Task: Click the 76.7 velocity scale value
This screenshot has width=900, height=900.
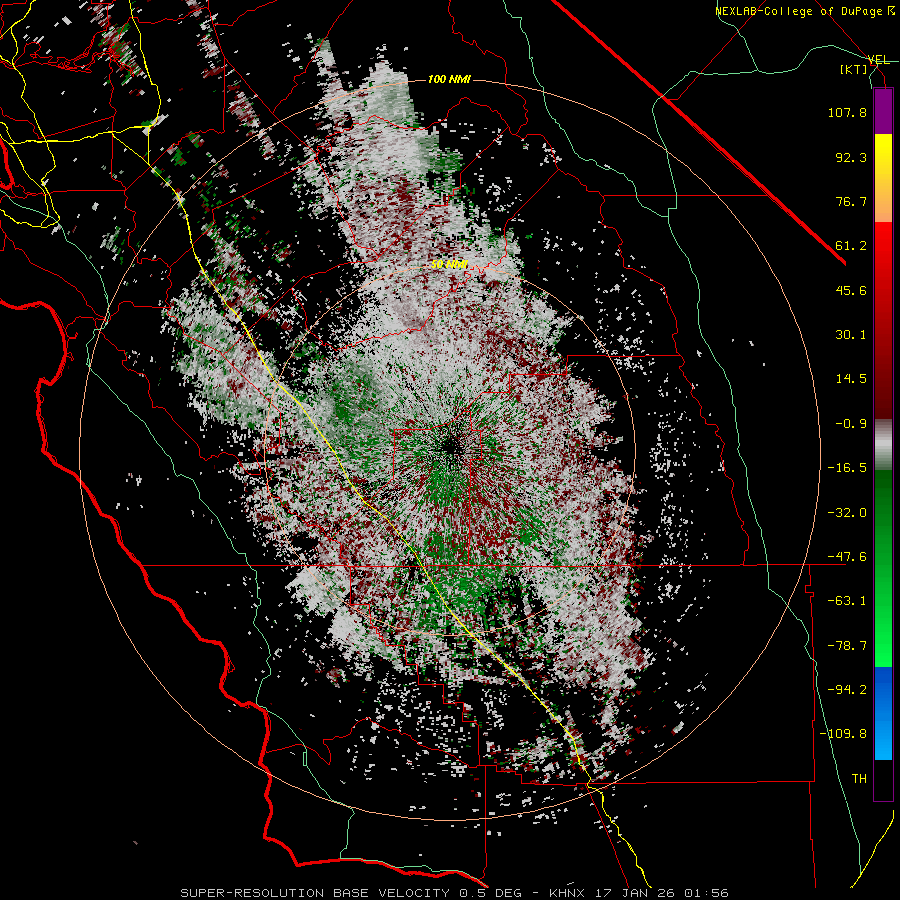Action: pyautogui.click(x=851, y=201)
